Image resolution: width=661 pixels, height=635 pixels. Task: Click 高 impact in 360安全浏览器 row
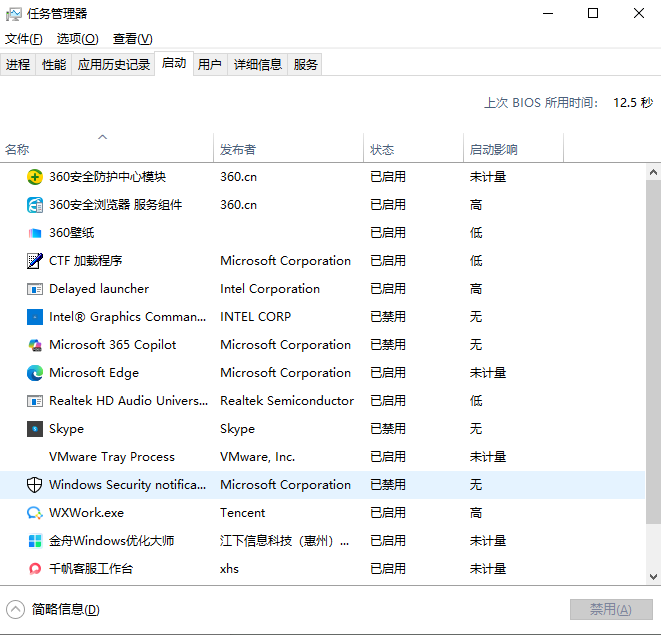[476, 205]
